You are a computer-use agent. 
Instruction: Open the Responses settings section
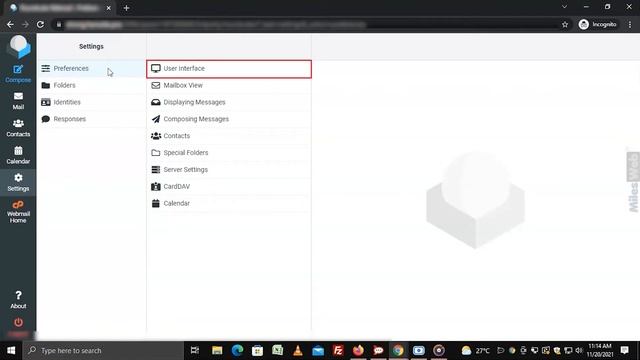[x=91, y=119]
